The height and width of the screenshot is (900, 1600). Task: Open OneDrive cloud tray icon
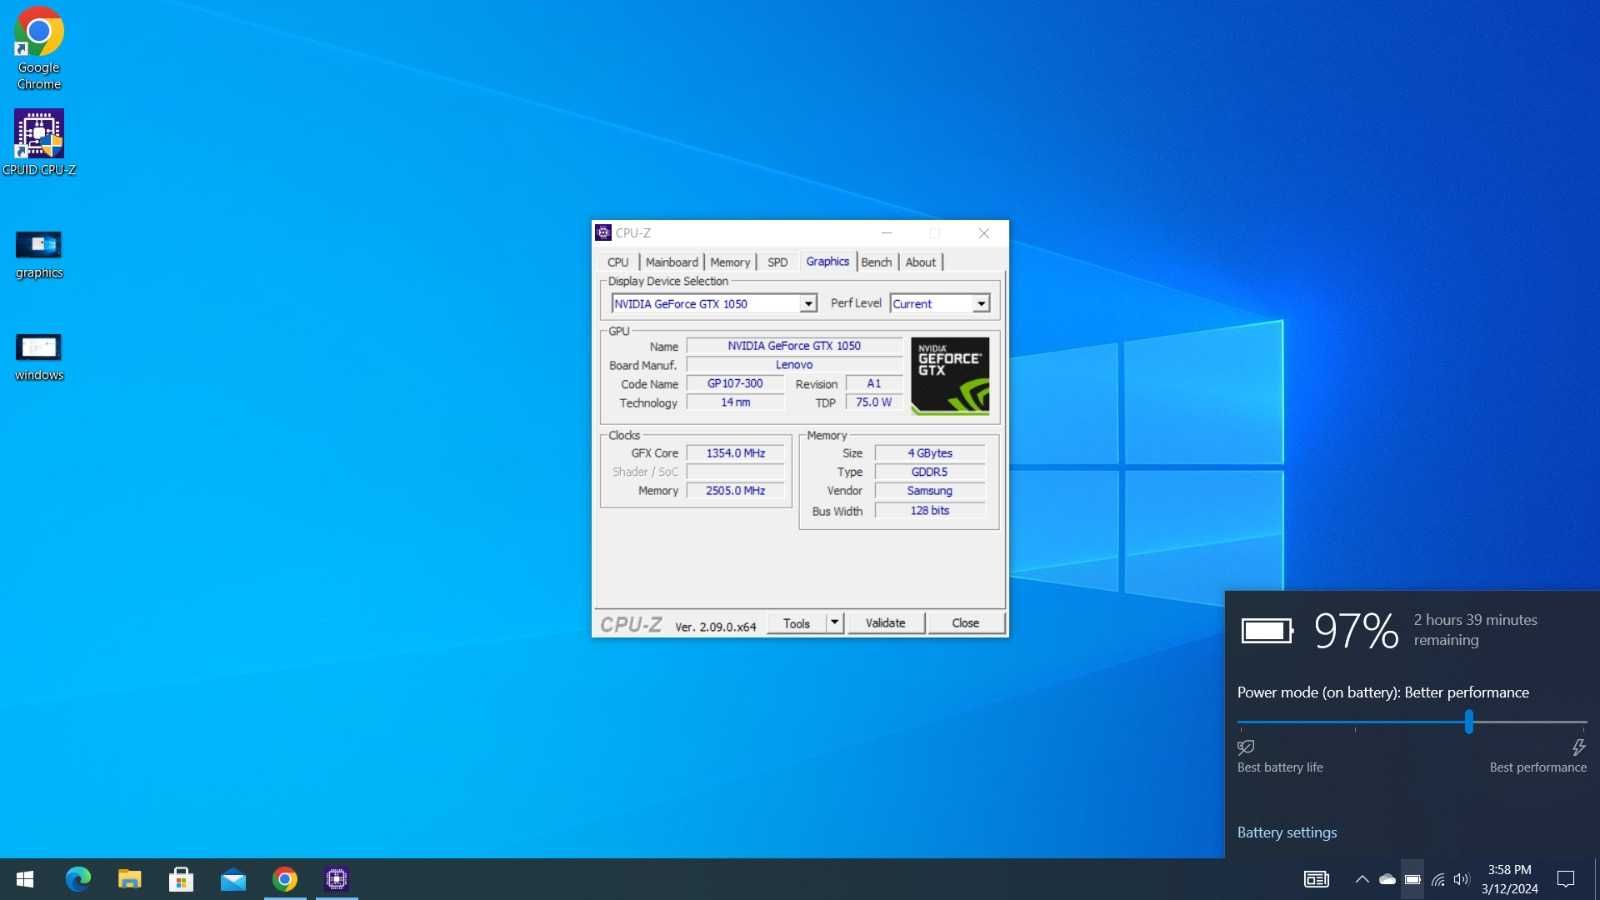click(x=1387, y=880)
